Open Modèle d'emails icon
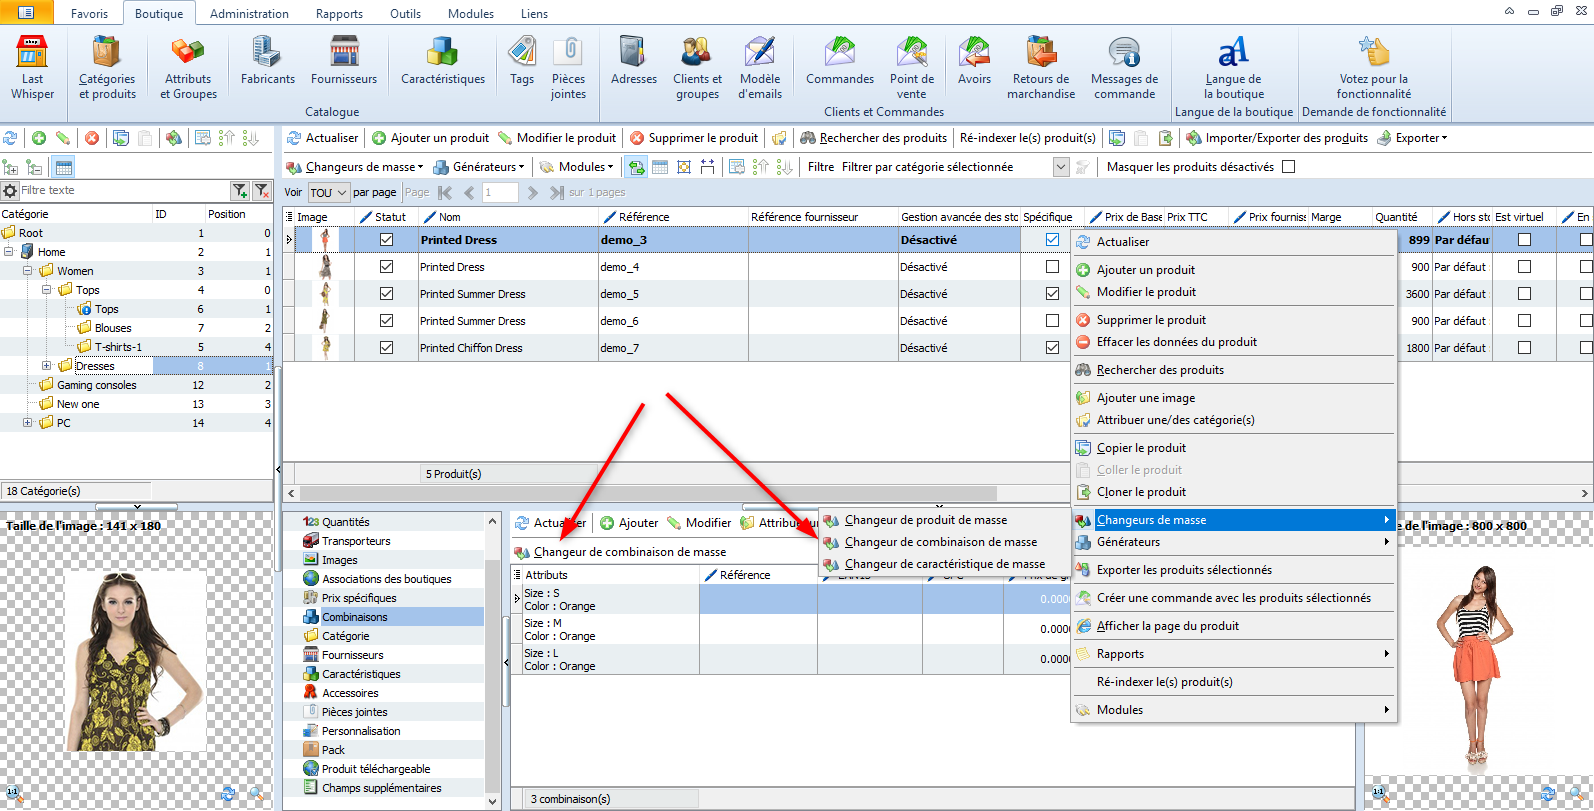 pyautogui.click(x=760, y=67)
